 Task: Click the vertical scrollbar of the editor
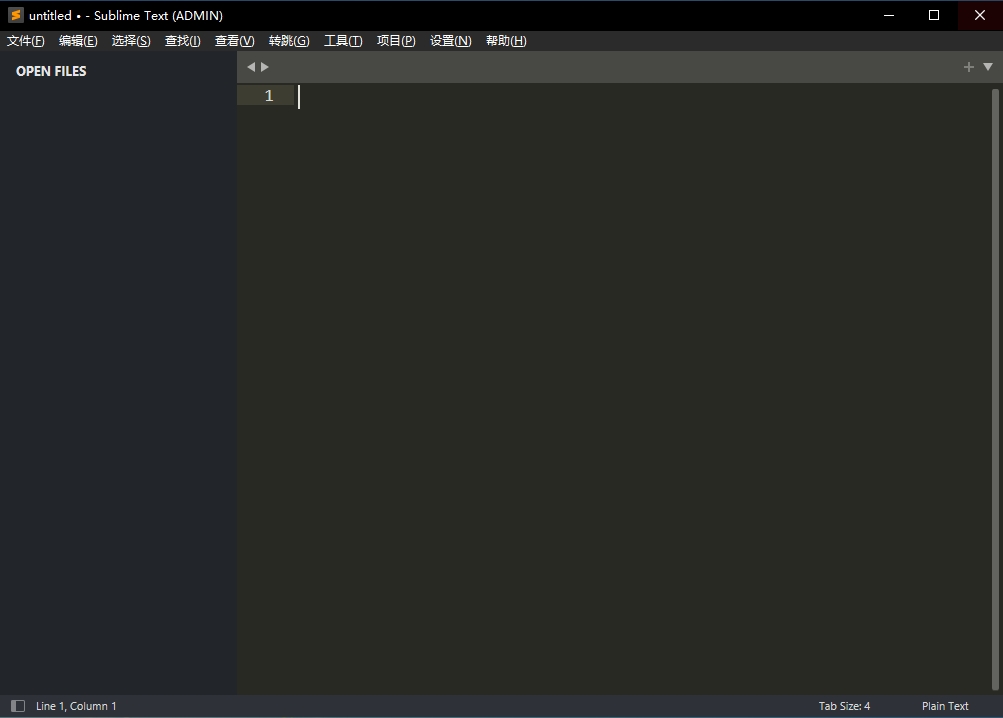pos(995,389)
